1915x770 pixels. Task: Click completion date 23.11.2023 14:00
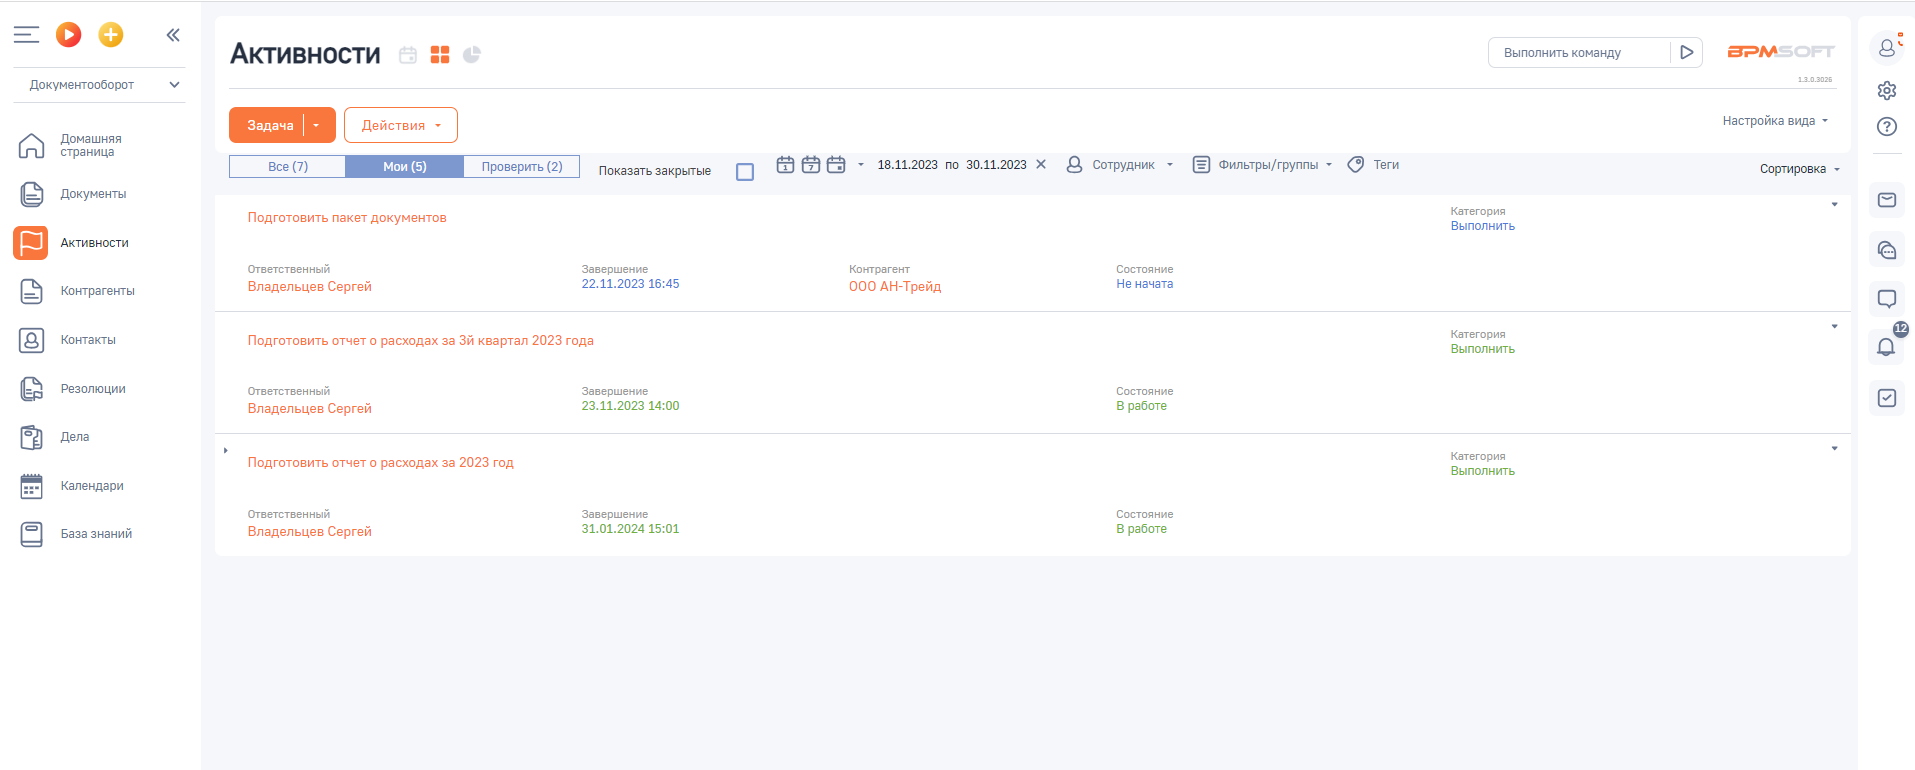coord(631,406)
